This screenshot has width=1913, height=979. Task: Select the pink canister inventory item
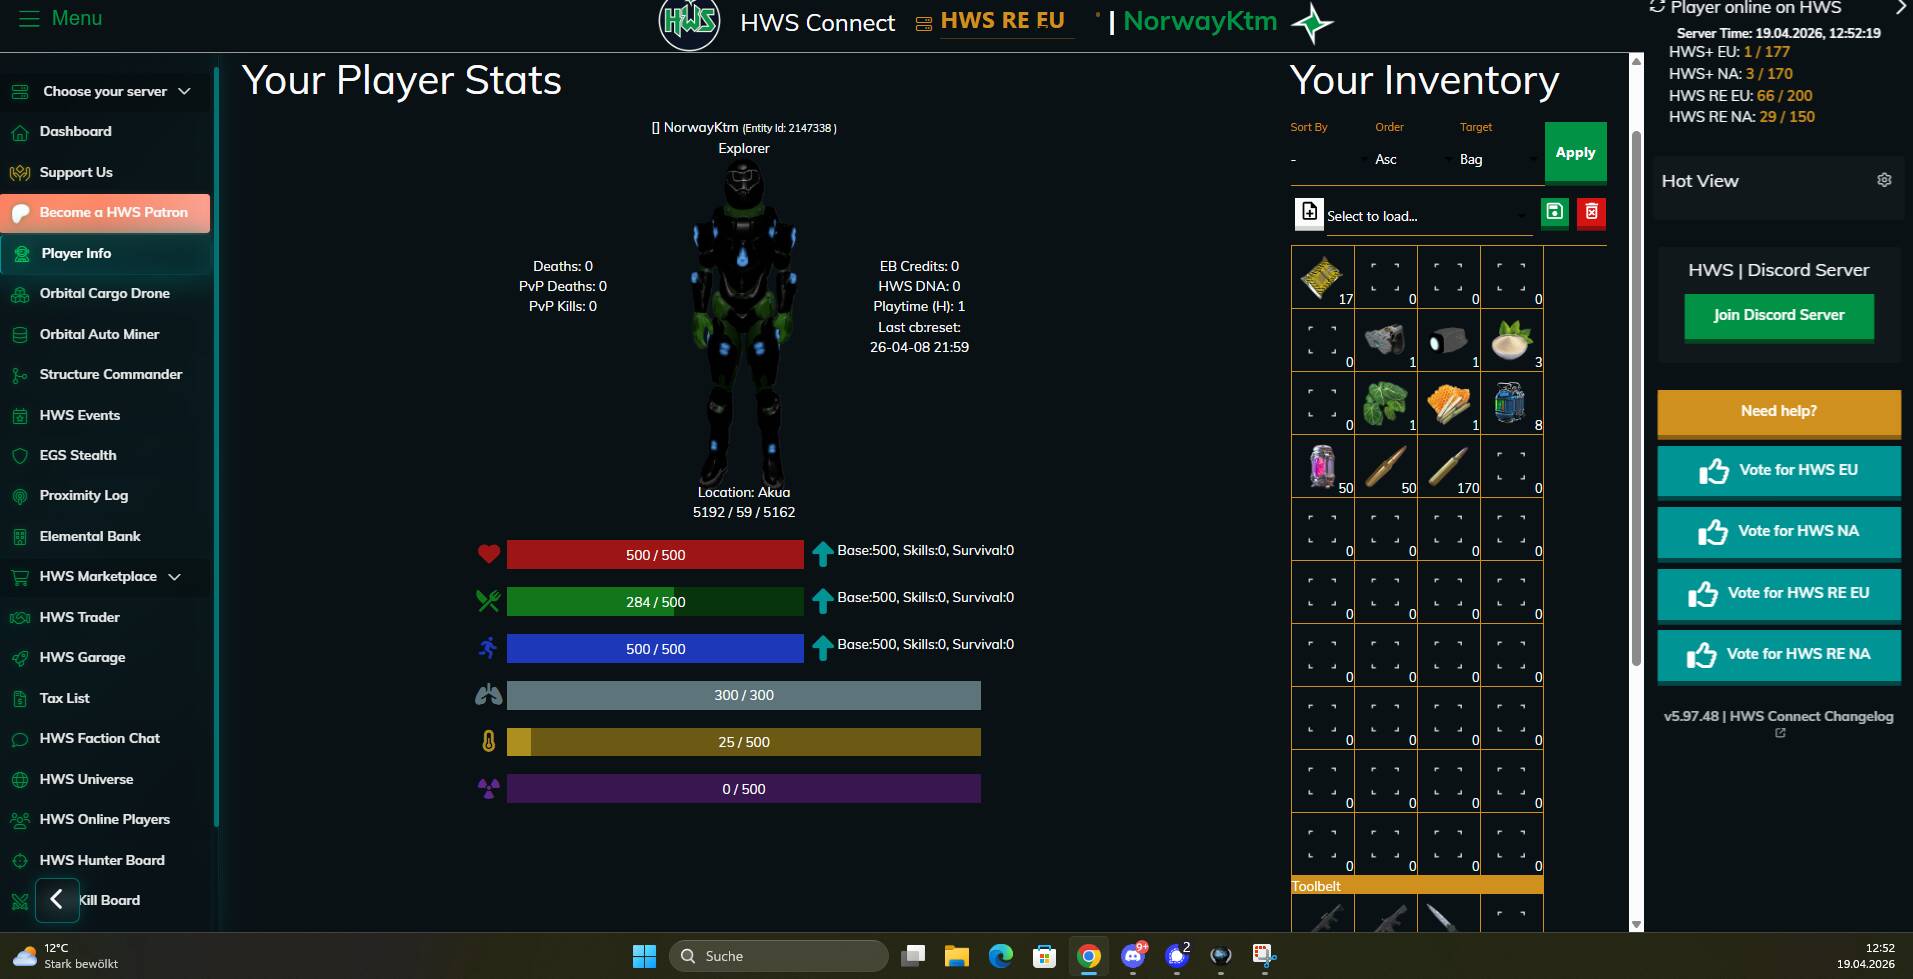pos(1322,465)
